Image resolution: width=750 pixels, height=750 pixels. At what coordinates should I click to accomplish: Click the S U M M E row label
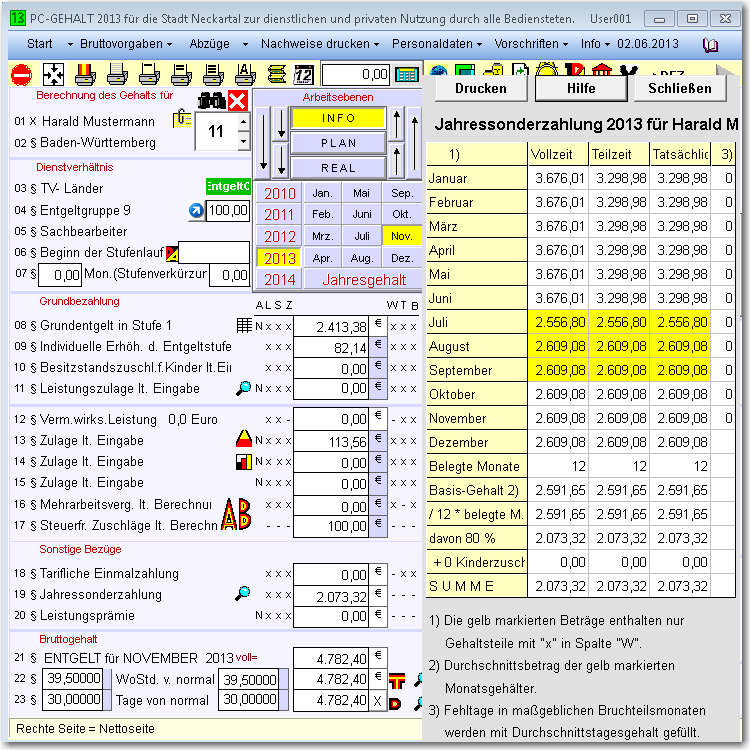(x=476, y=586)
